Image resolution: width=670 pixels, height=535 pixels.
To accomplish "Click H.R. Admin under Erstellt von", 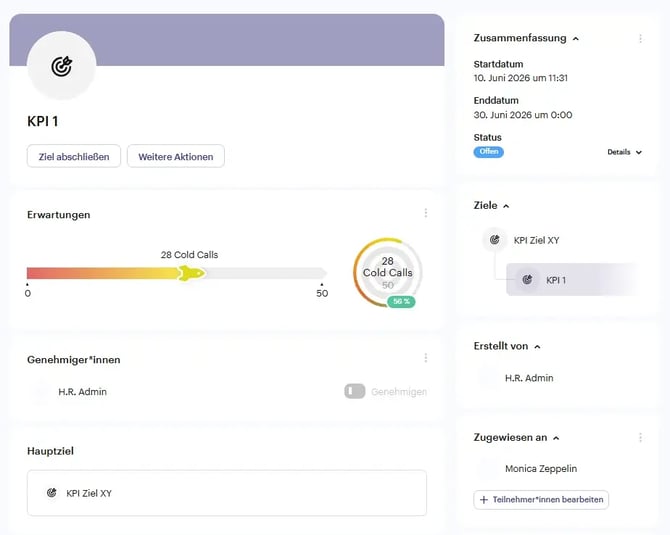I will point(529,378).
